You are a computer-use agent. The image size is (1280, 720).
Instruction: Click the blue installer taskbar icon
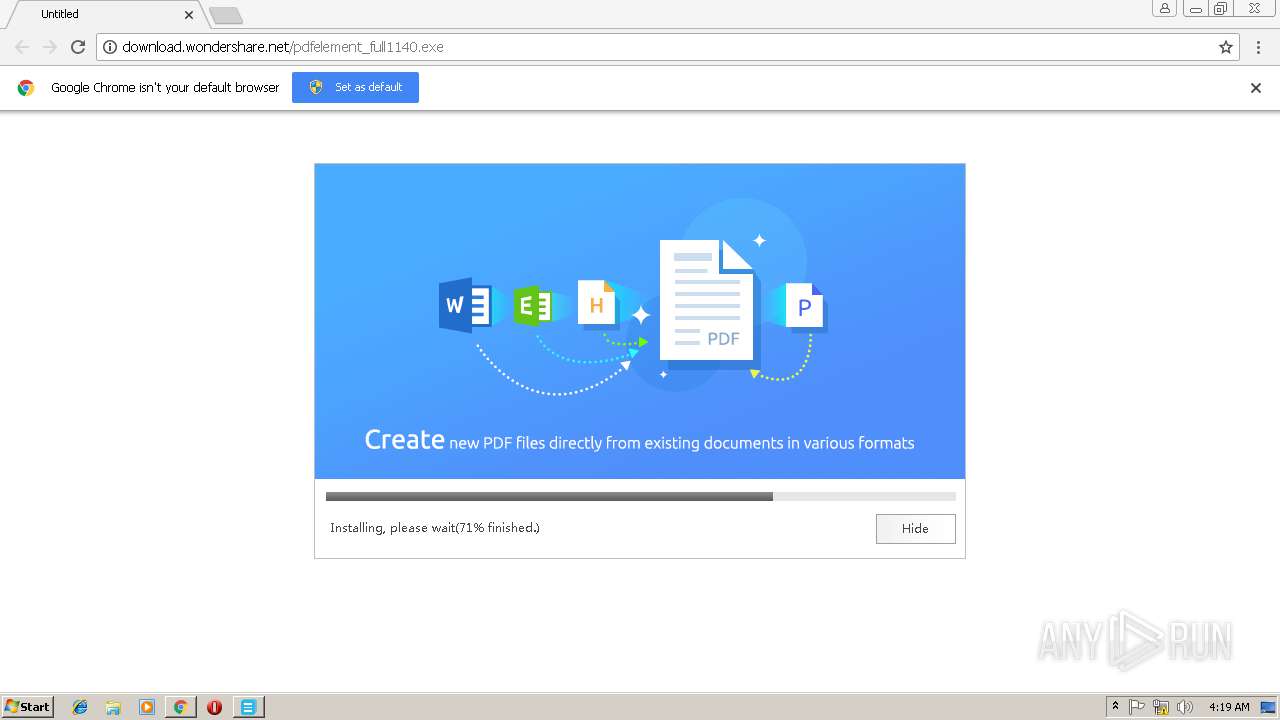248,707
